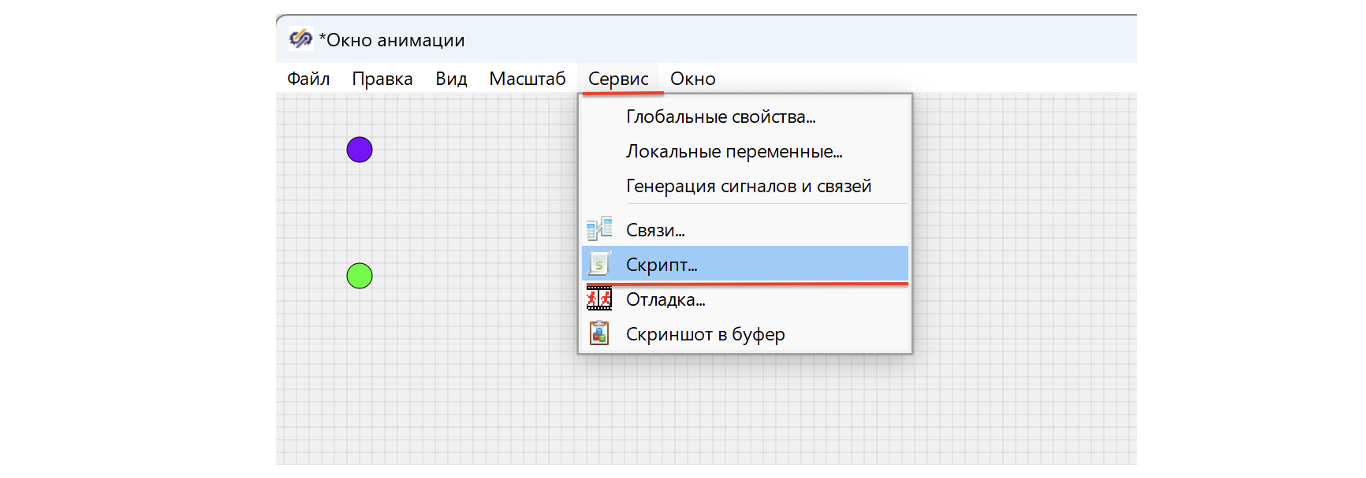1366x478 pixels.
Task: Click the *Окно анимации window title
Action: [392, 41]
